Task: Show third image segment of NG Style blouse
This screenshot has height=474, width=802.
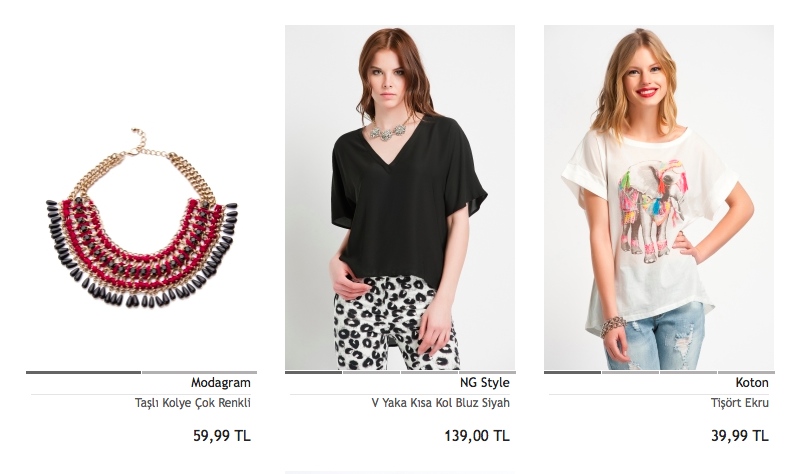Action: [x=429, y=372]
